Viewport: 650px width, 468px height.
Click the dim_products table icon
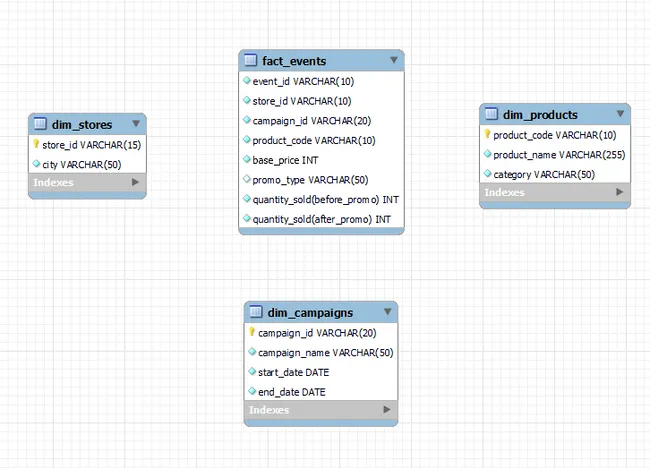pyautogui.click(x=491, y=114)
